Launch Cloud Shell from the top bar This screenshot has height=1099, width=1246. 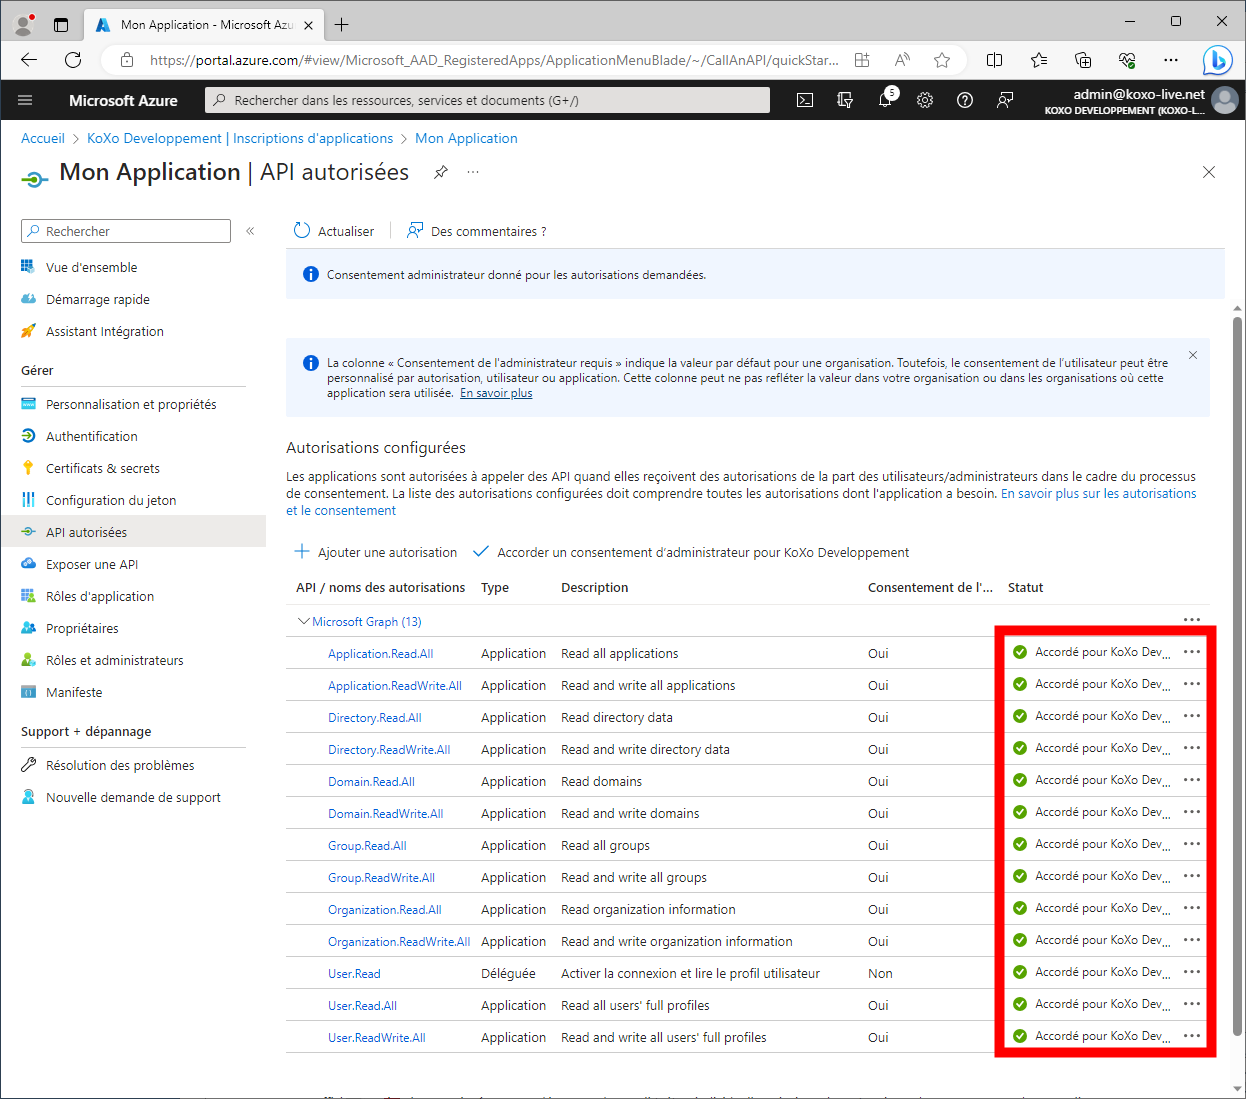coord(805,100)
